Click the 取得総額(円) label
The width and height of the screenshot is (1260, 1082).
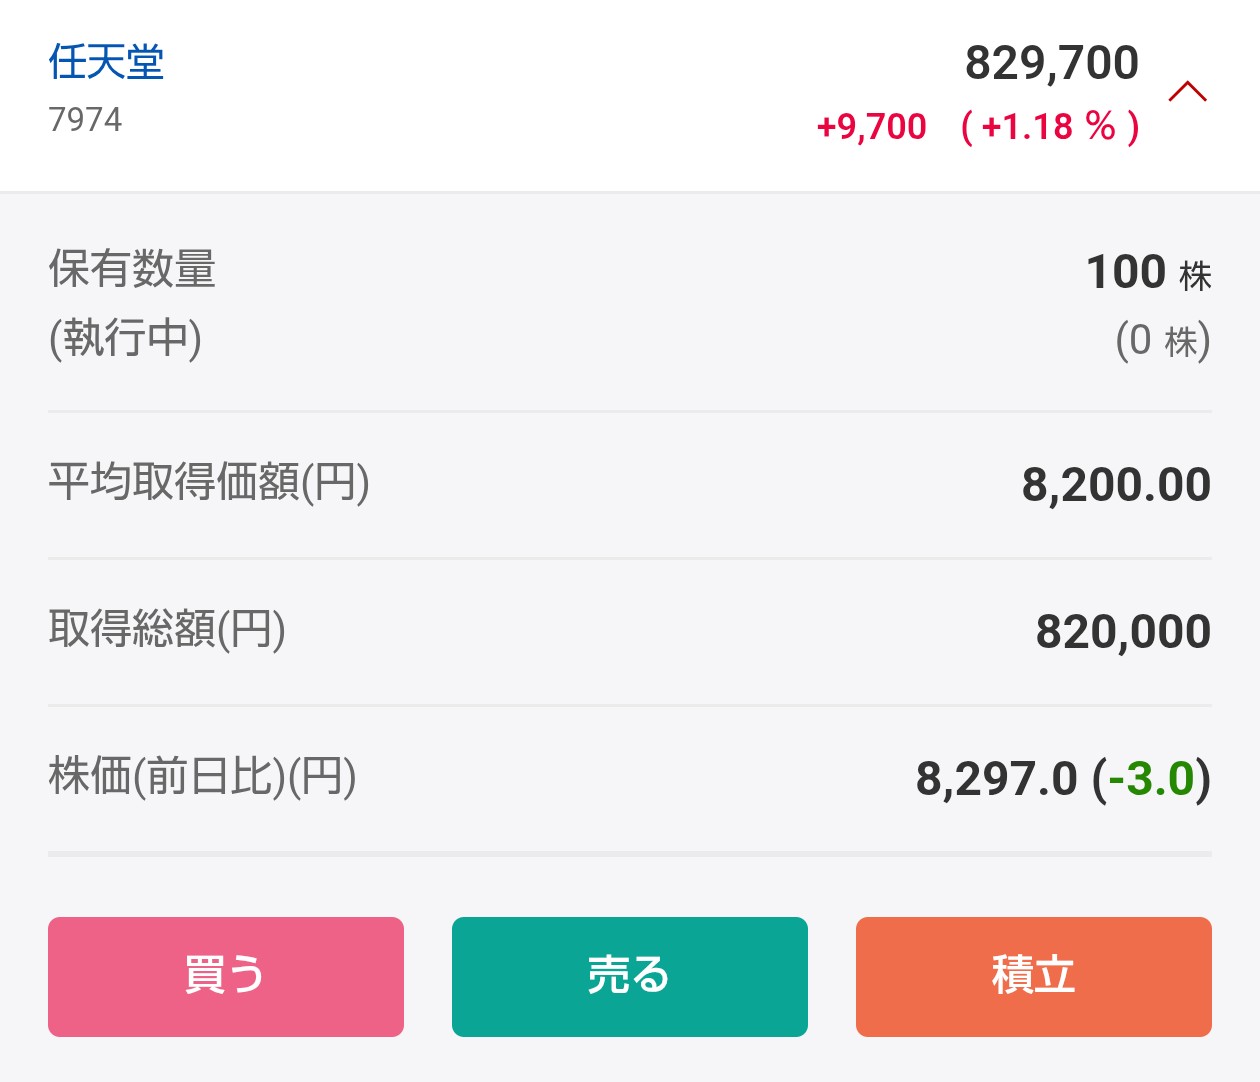[x=167, y=630]
